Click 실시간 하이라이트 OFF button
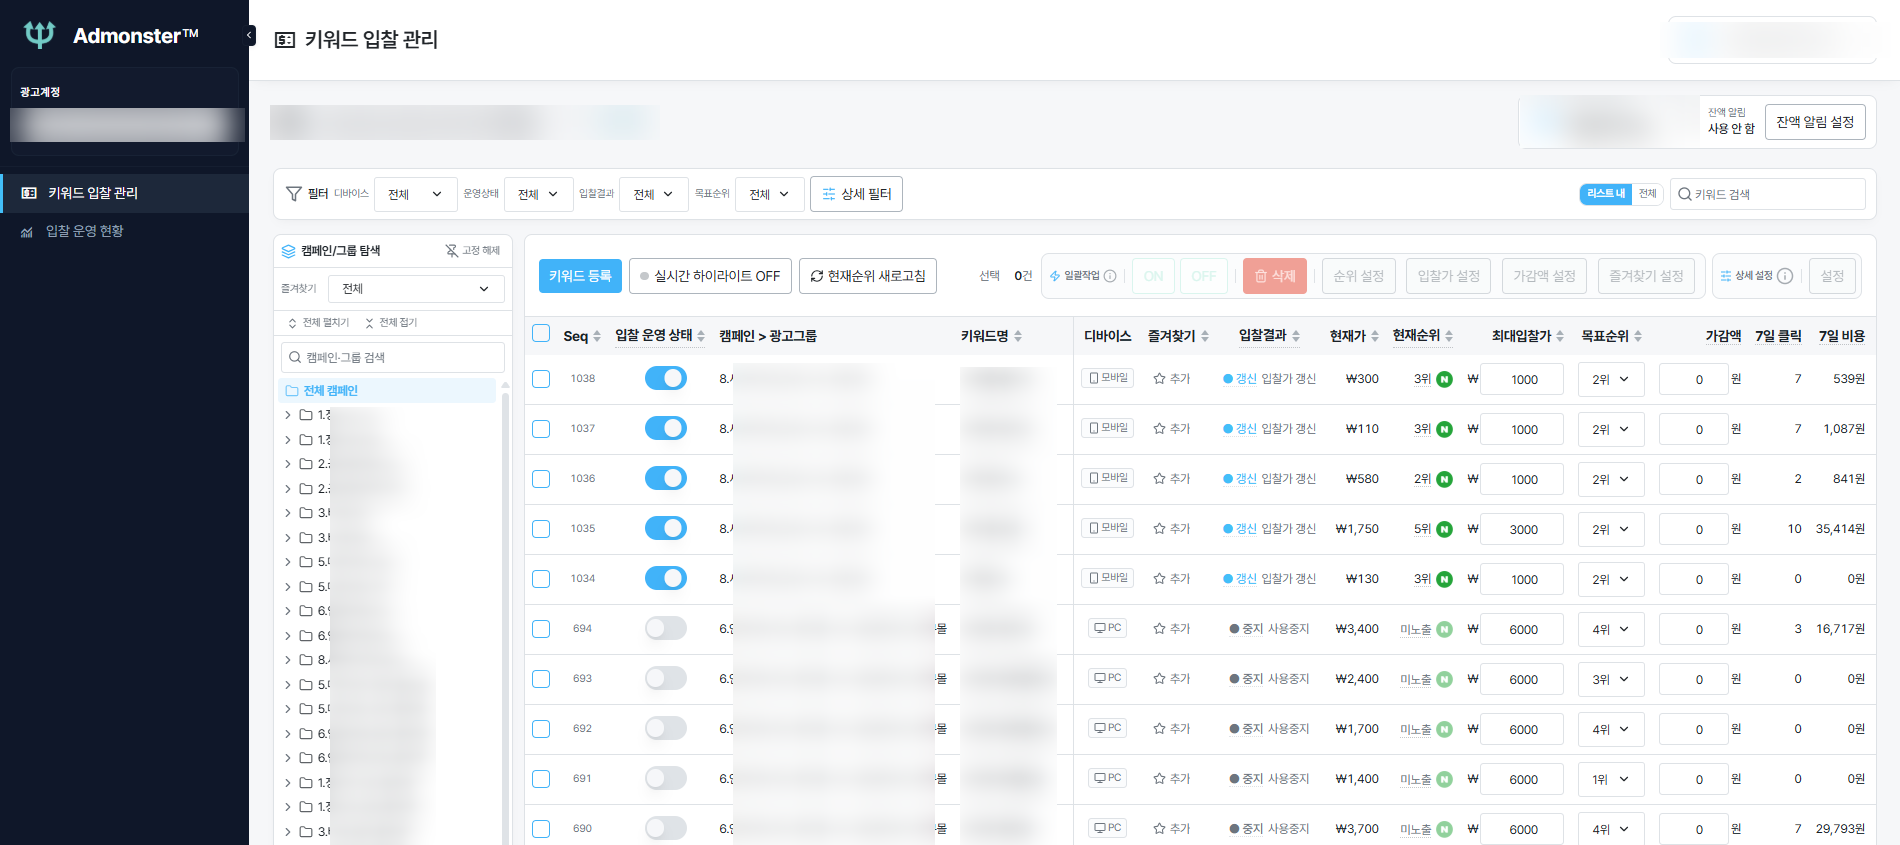This screenshot has width=1900, height=845. pyautogui.click(x=710, y=276)
